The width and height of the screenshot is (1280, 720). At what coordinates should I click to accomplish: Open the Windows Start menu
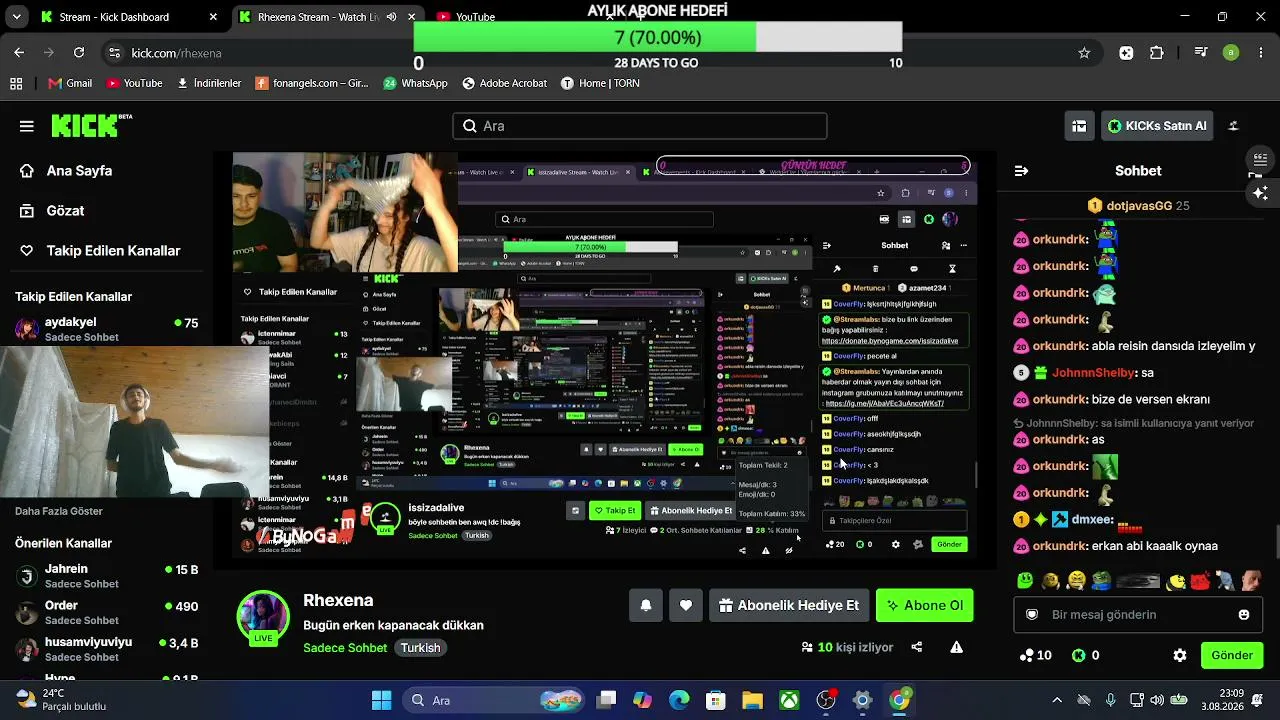[x=381, y=700]
